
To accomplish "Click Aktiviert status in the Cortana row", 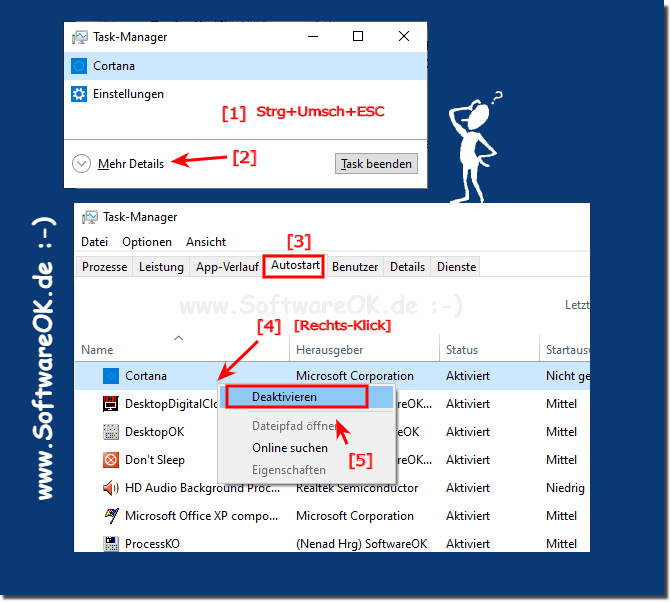I will coord(468,376).
